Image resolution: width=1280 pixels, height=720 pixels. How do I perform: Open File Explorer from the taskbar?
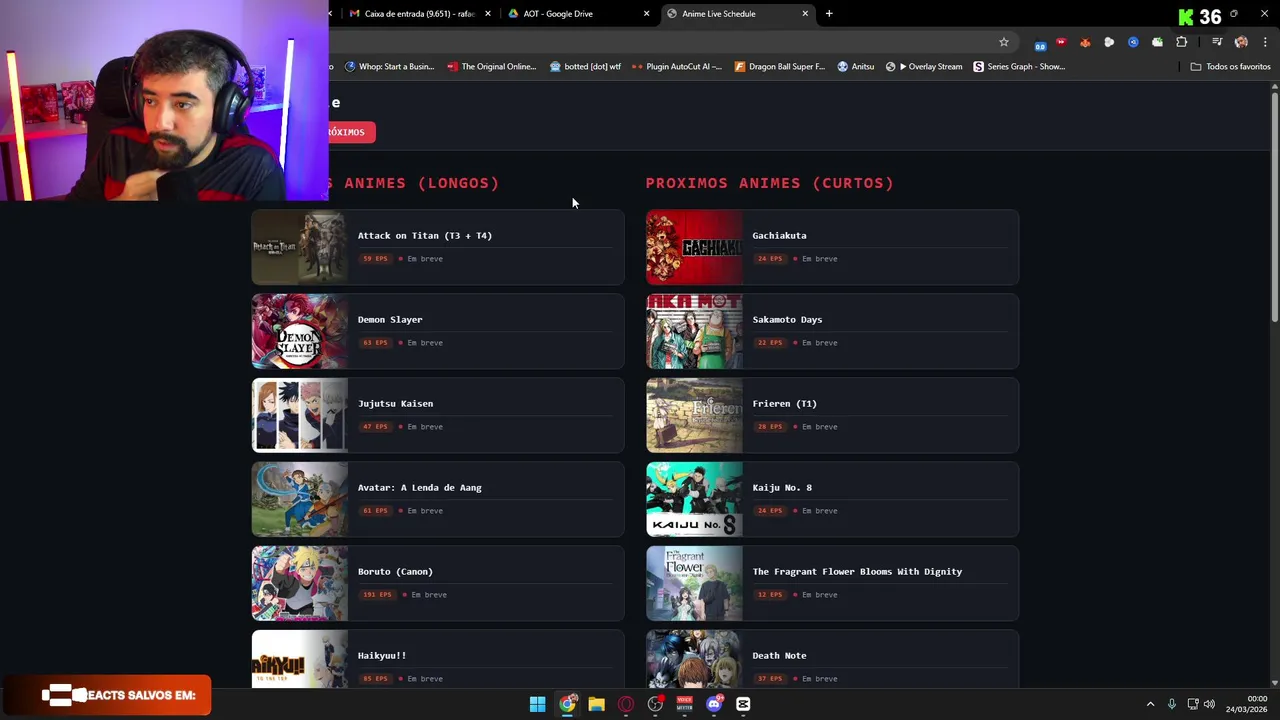click(x=596, y=704)
